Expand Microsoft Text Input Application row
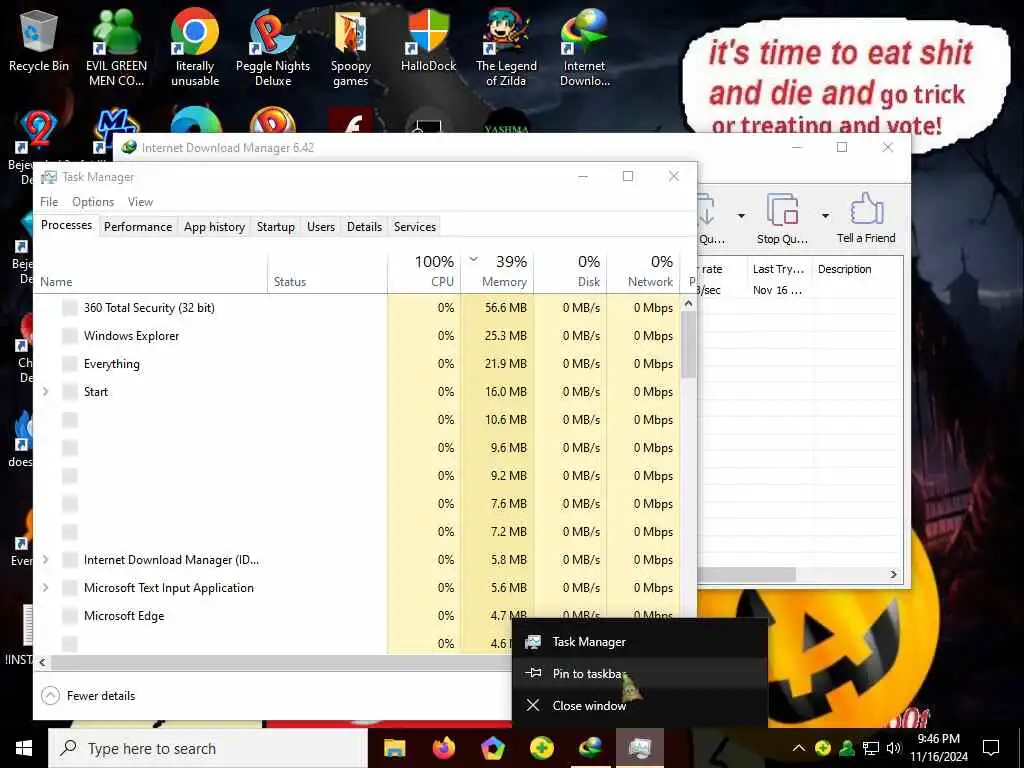Screen dimensions: 1024x768 (x=46, y=588)
